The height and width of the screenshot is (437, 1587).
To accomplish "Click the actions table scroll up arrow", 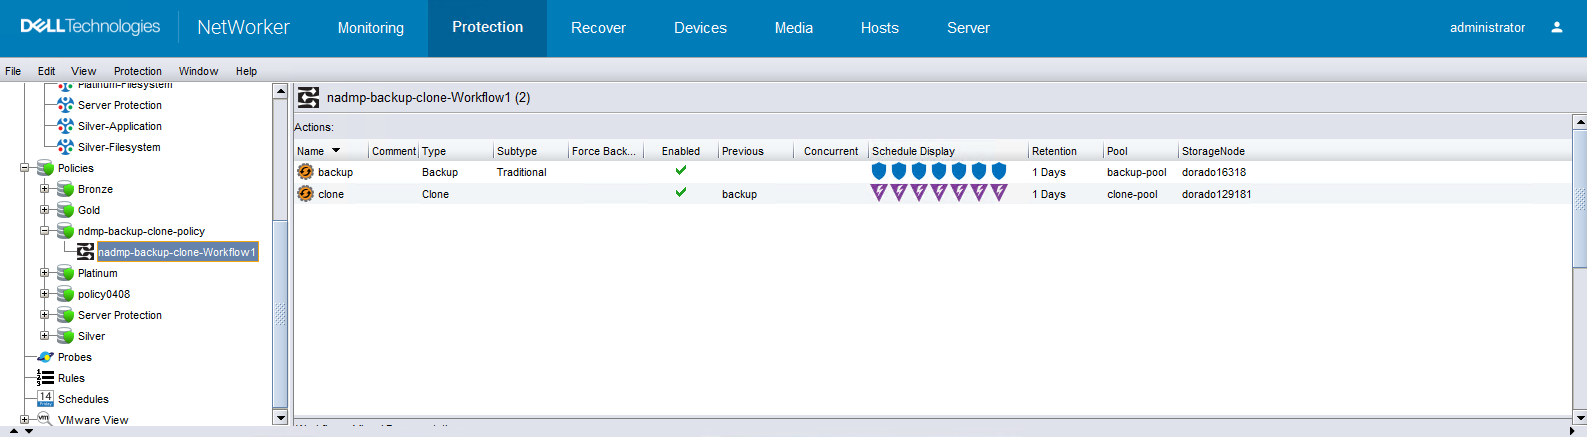I will coord(1580,122).
